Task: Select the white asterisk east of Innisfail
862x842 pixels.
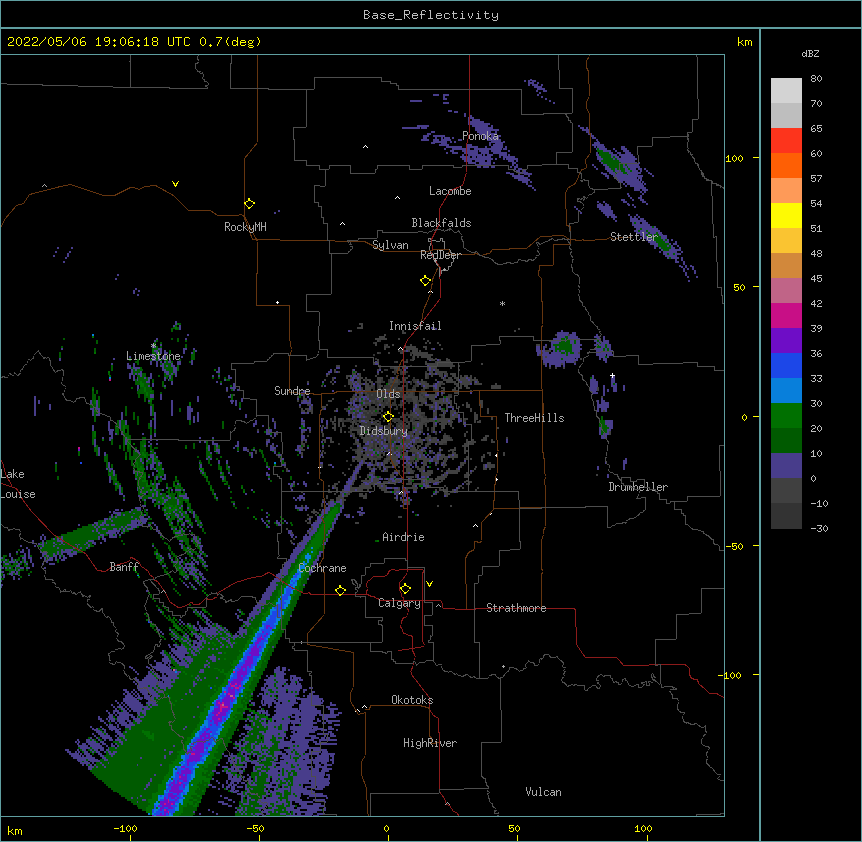Action: pos(502,303)
